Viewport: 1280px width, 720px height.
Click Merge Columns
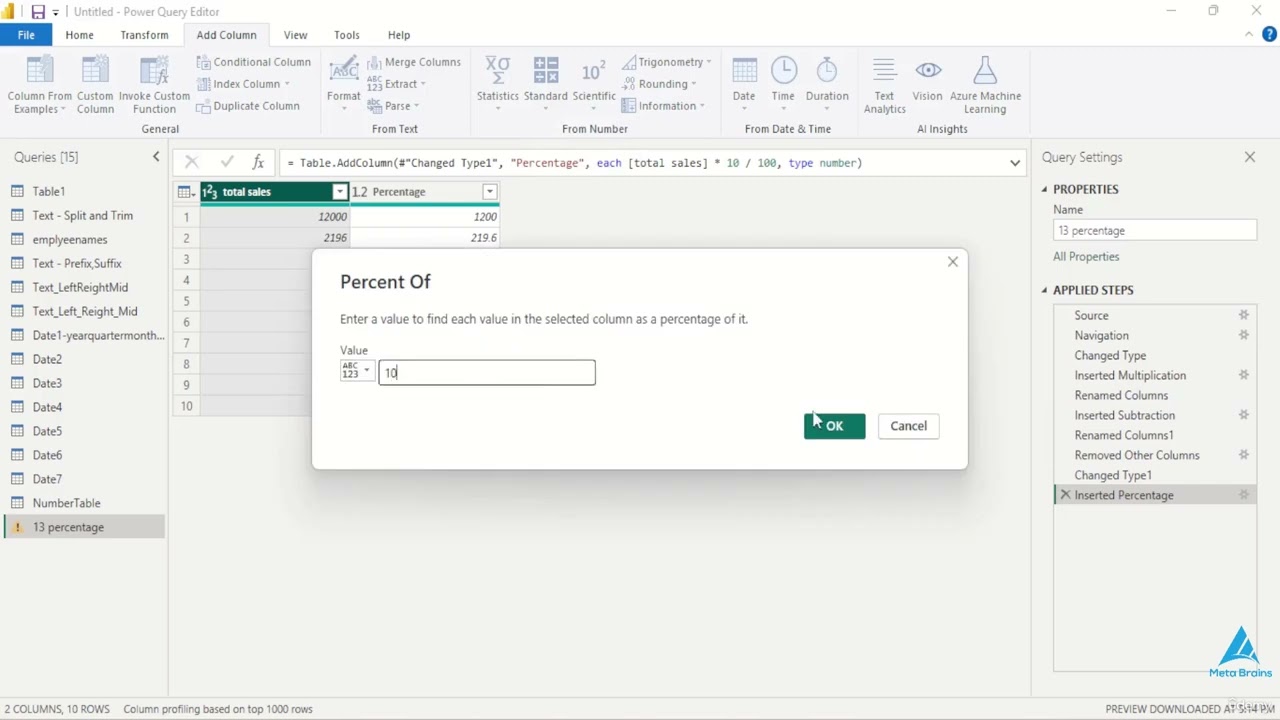tap(413, 62)
